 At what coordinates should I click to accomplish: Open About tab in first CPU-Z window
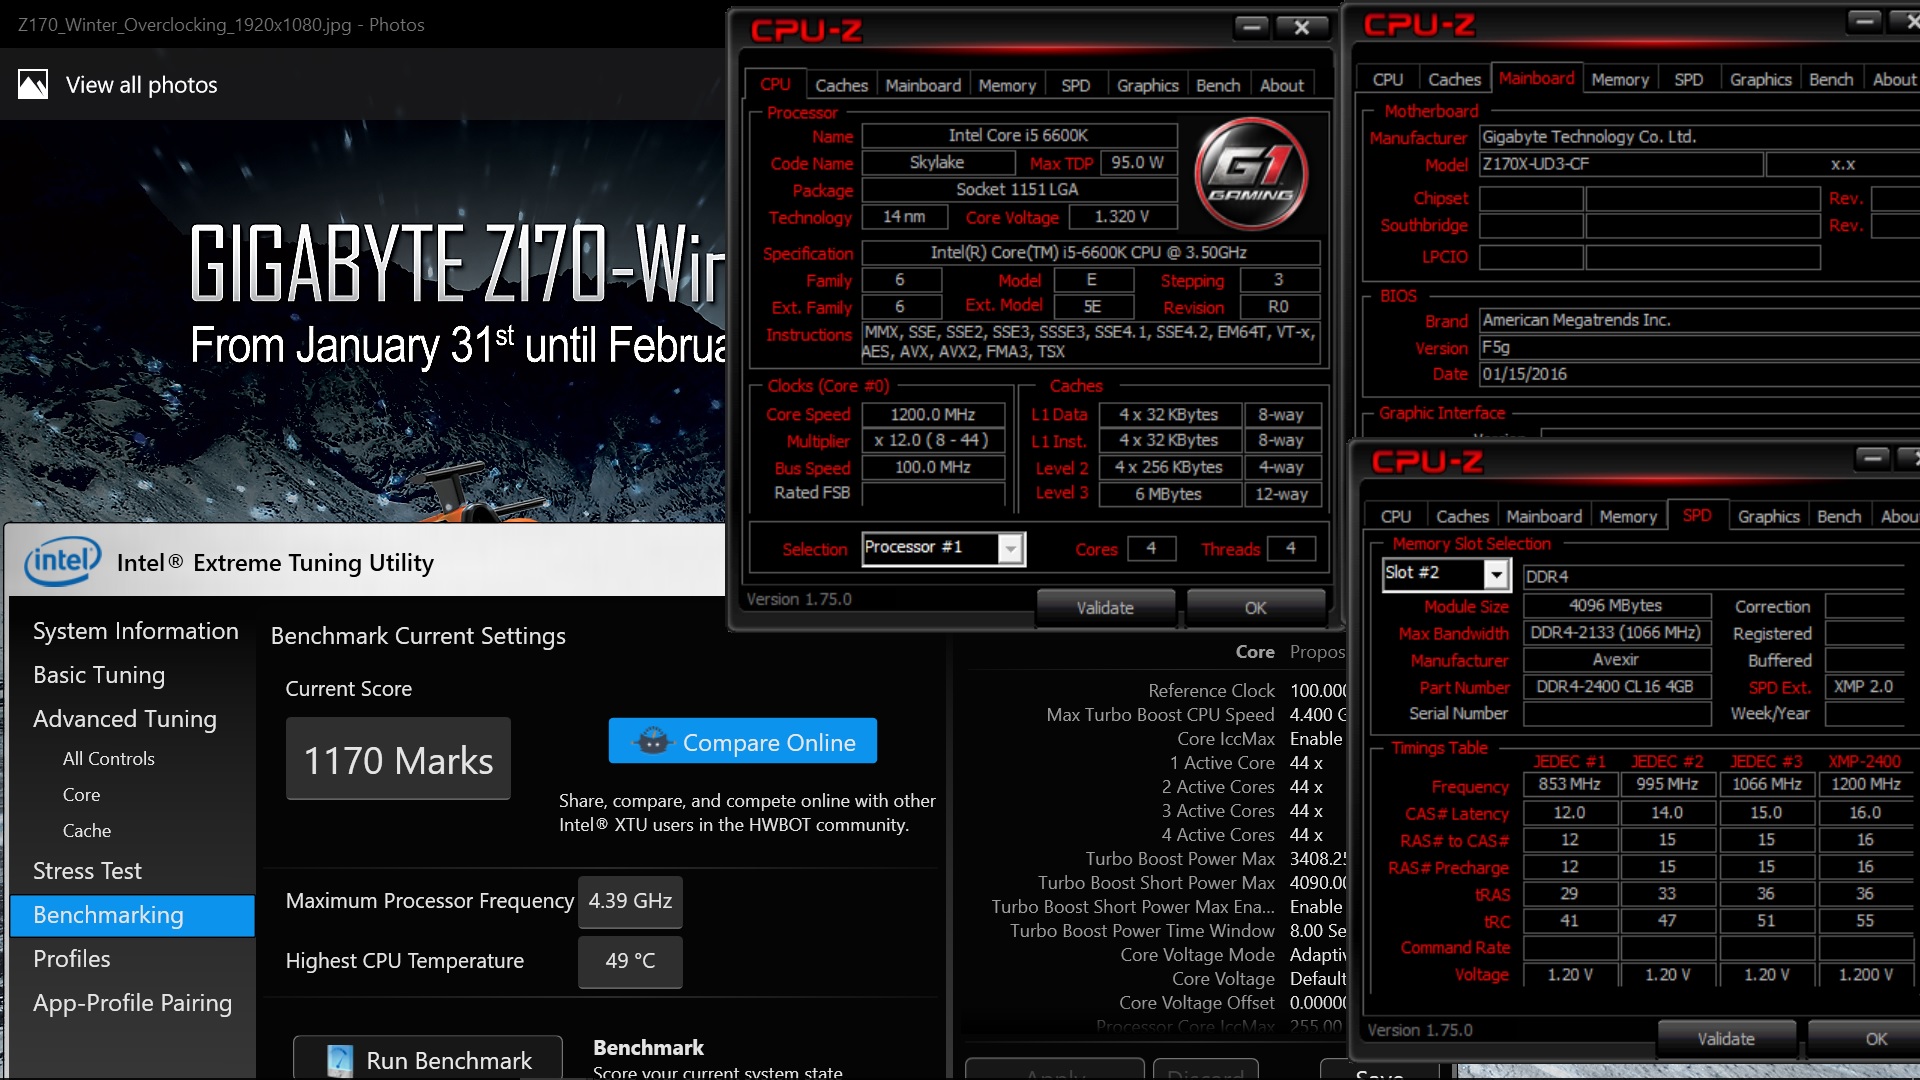(1281, 85)
